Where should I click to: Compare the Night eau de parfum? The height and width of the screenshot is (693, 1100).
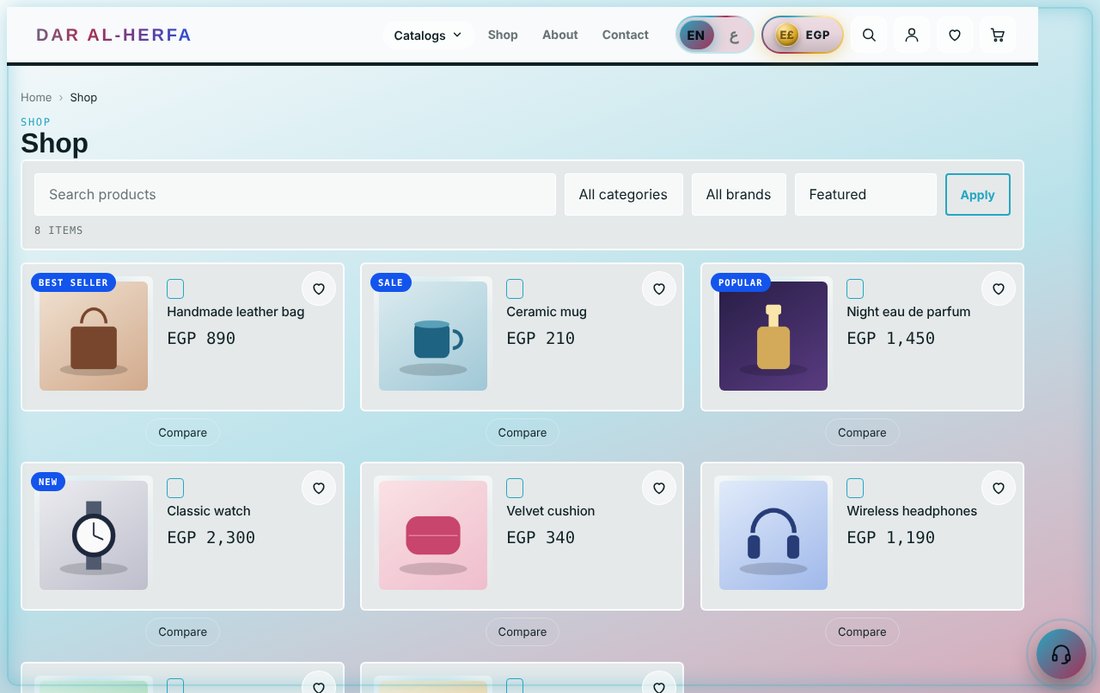[862, 433]
